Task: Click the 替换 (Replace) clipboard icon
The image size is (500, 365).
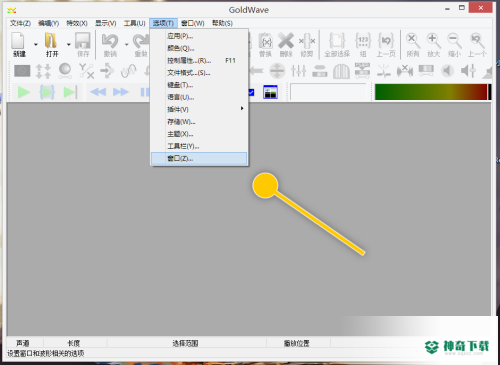Action: coord(266,41)
